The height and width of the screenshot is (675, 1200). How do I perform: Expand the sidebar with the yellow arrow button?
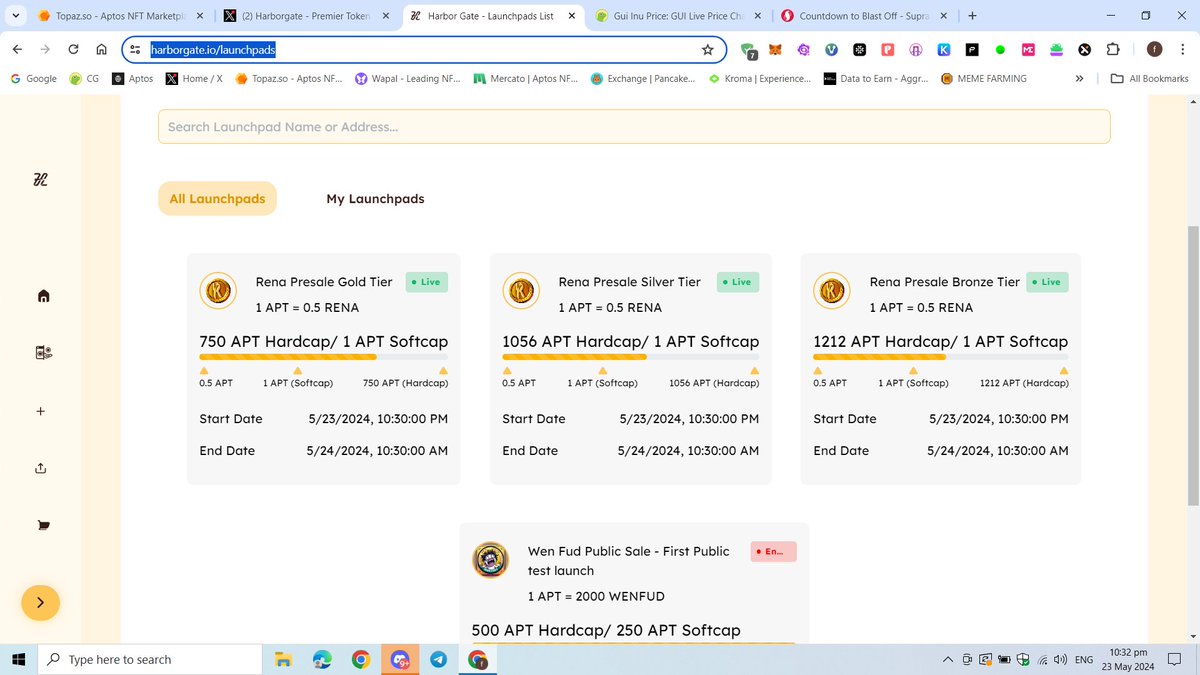[x=40, y=603]
